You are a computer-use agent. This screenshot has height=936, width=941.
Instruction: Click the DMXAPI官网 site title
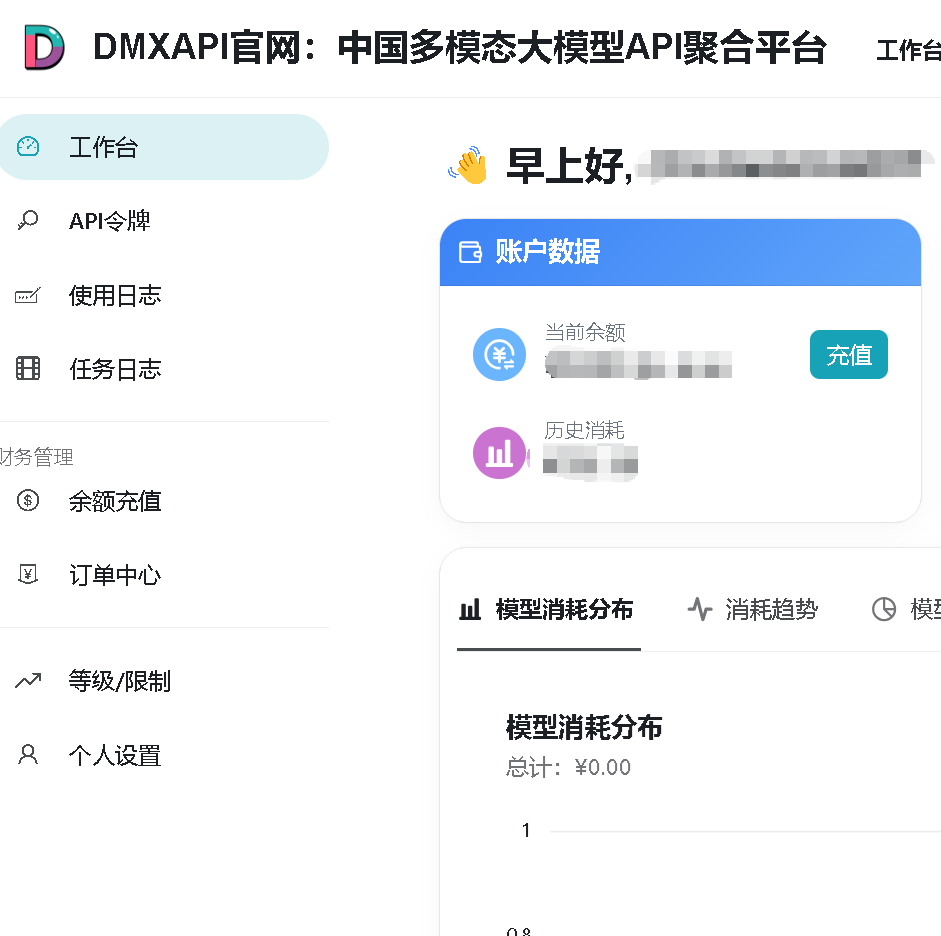pyautogui.click(x=460, y=47)
